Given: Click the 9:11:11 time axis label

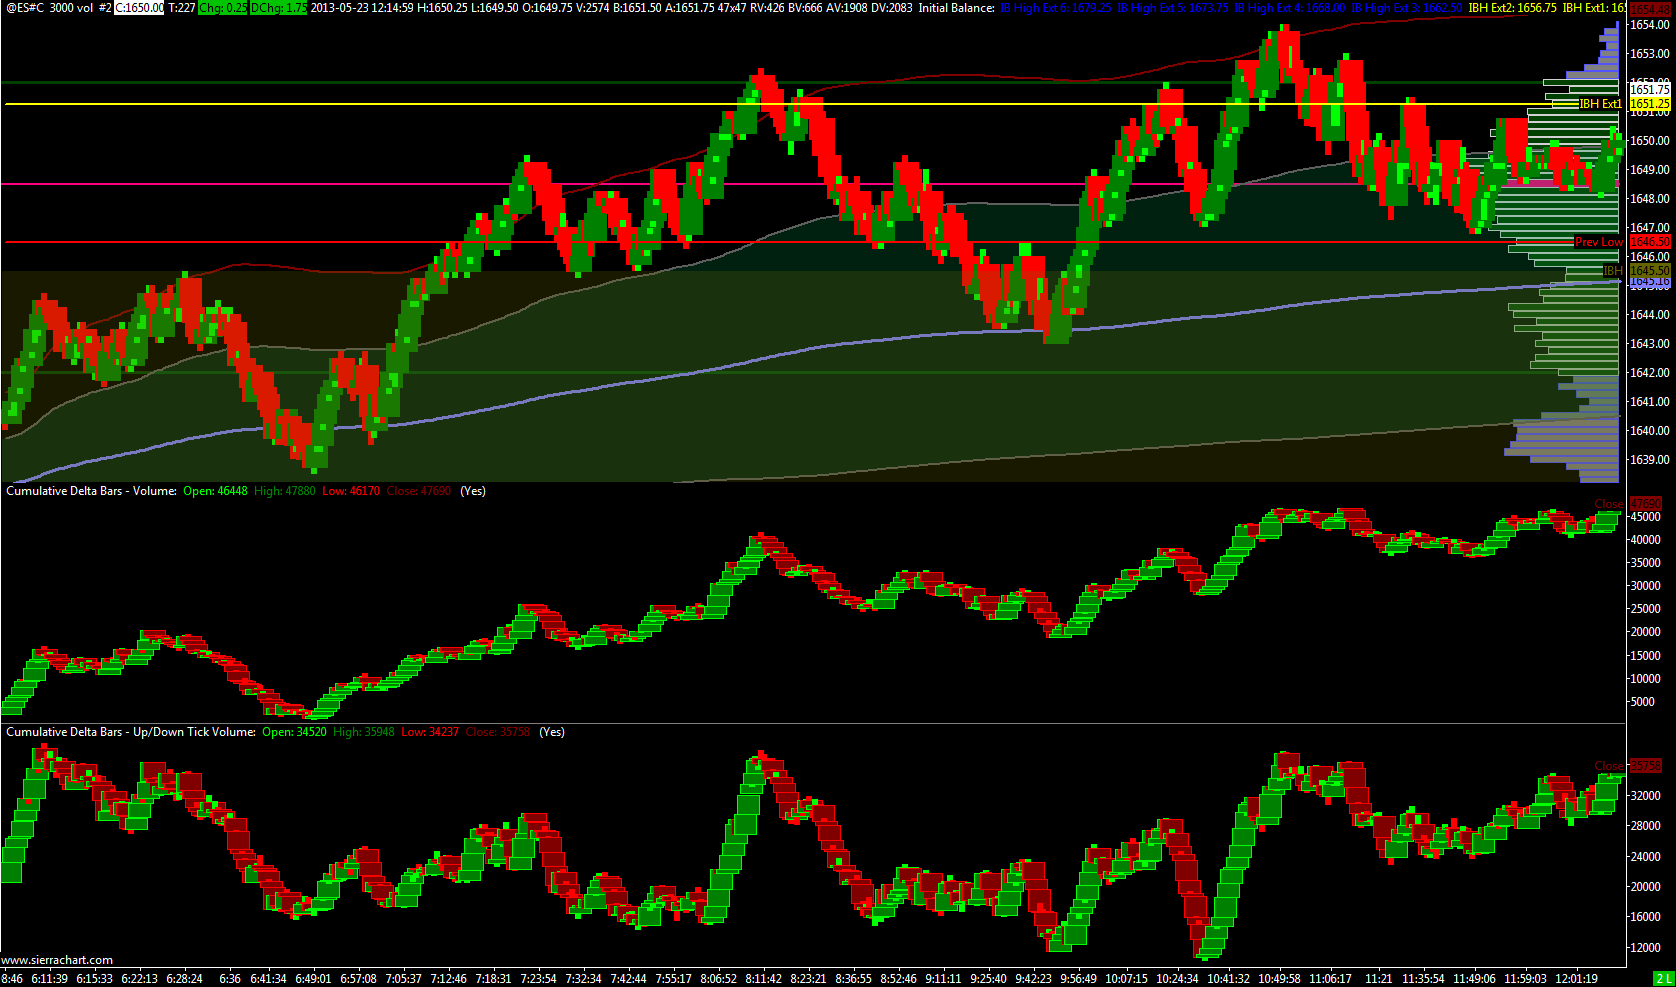Looking at the screenshot, I should [942, 979].
